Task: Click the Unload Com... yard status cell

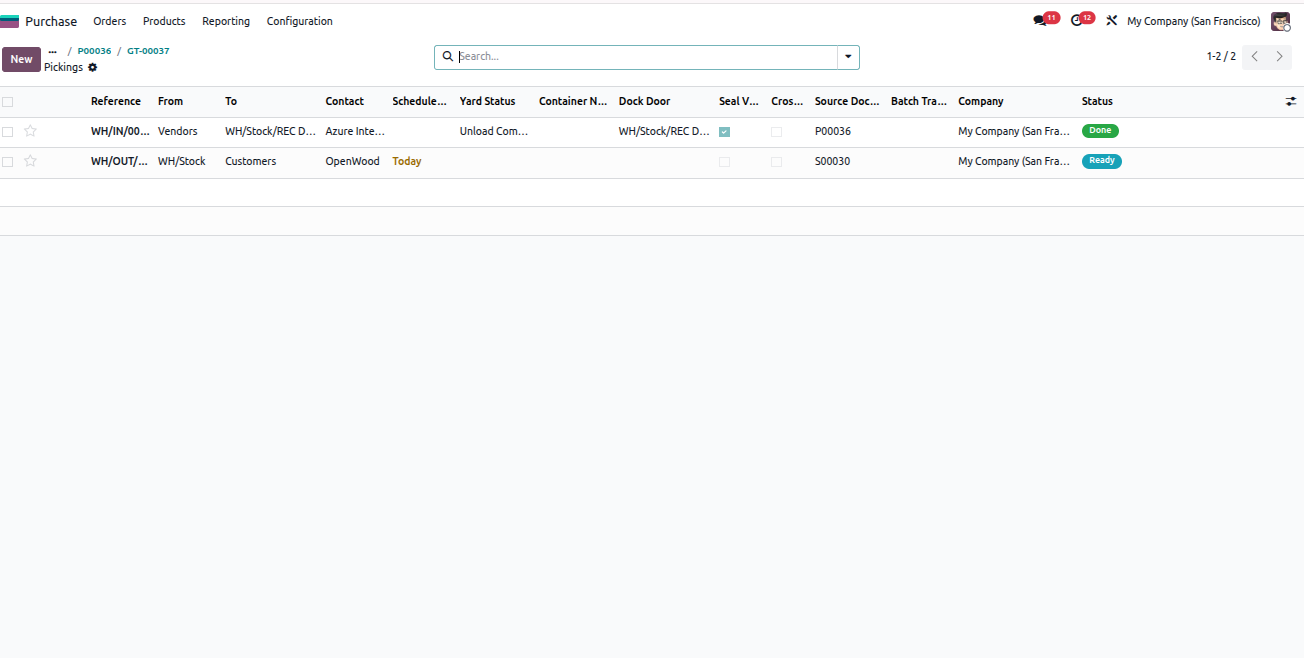Action: (x=494, y=131)
